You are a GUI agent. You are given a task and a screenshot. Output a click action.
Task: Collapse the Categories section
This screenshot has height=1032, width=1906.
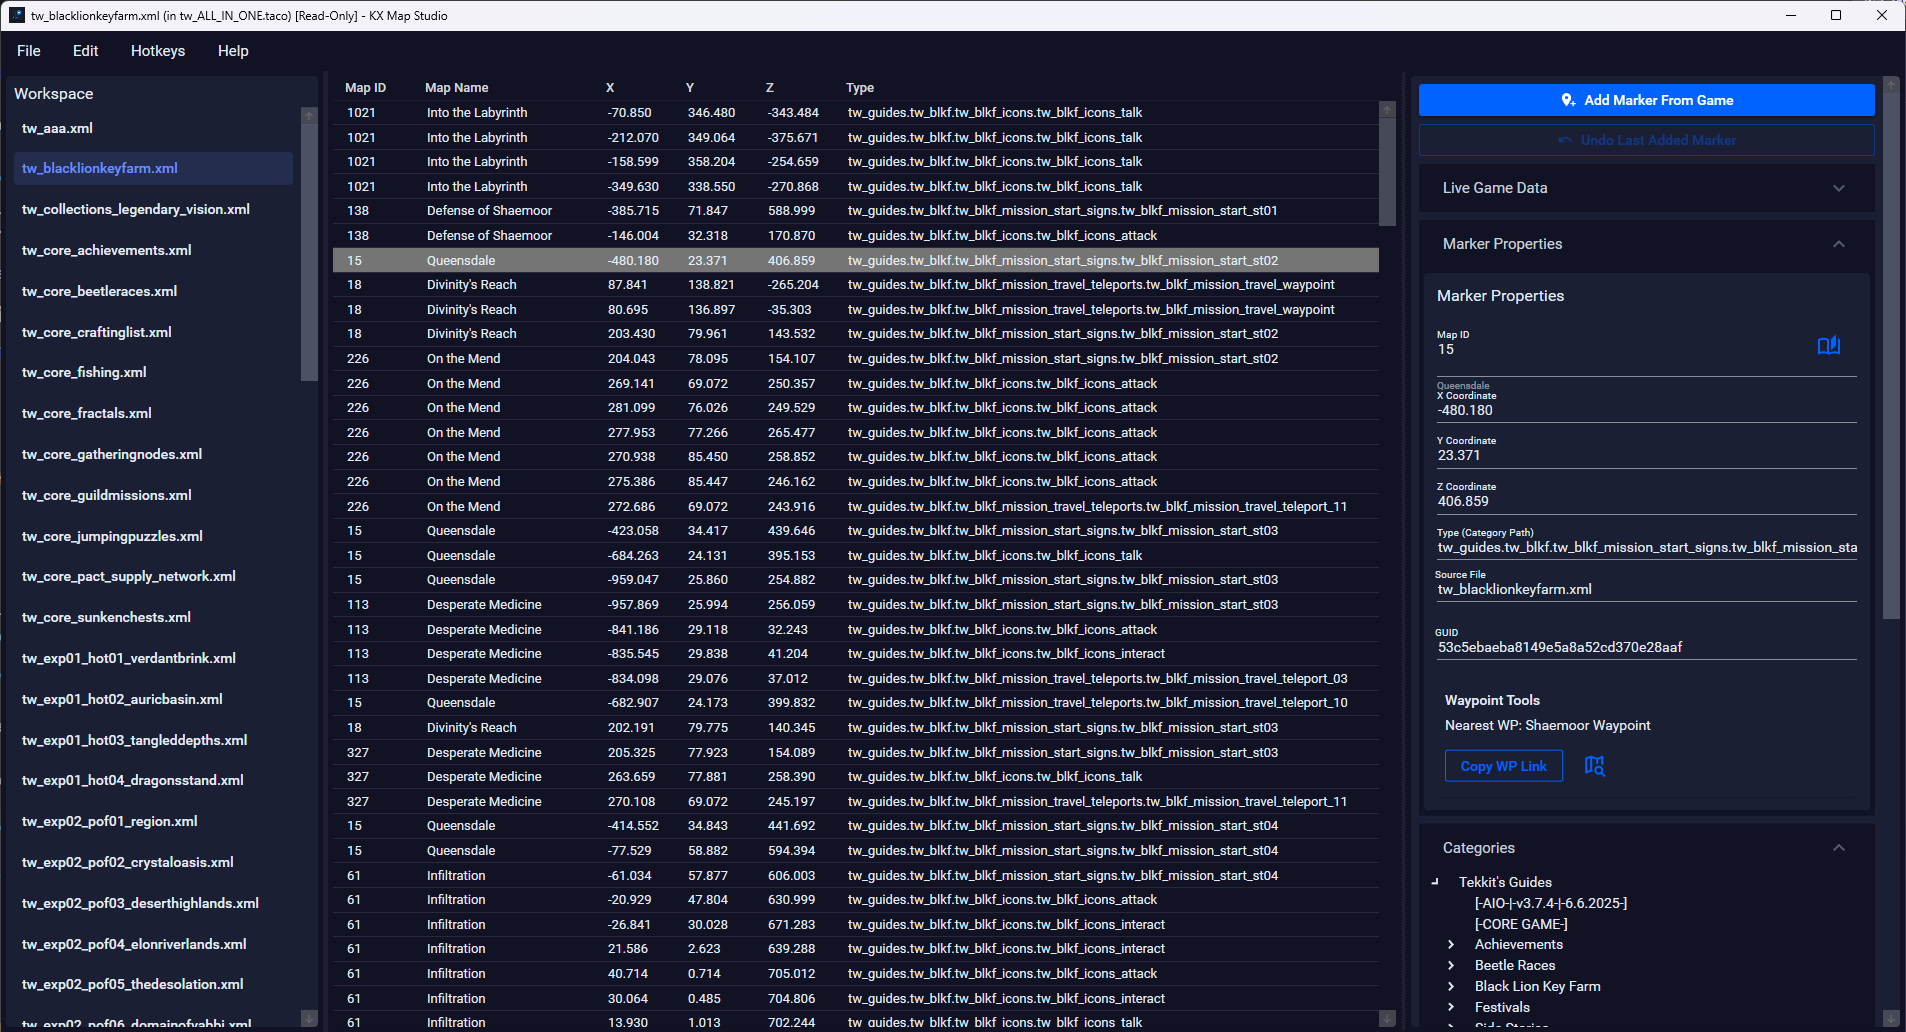[x=1838, y=848]
